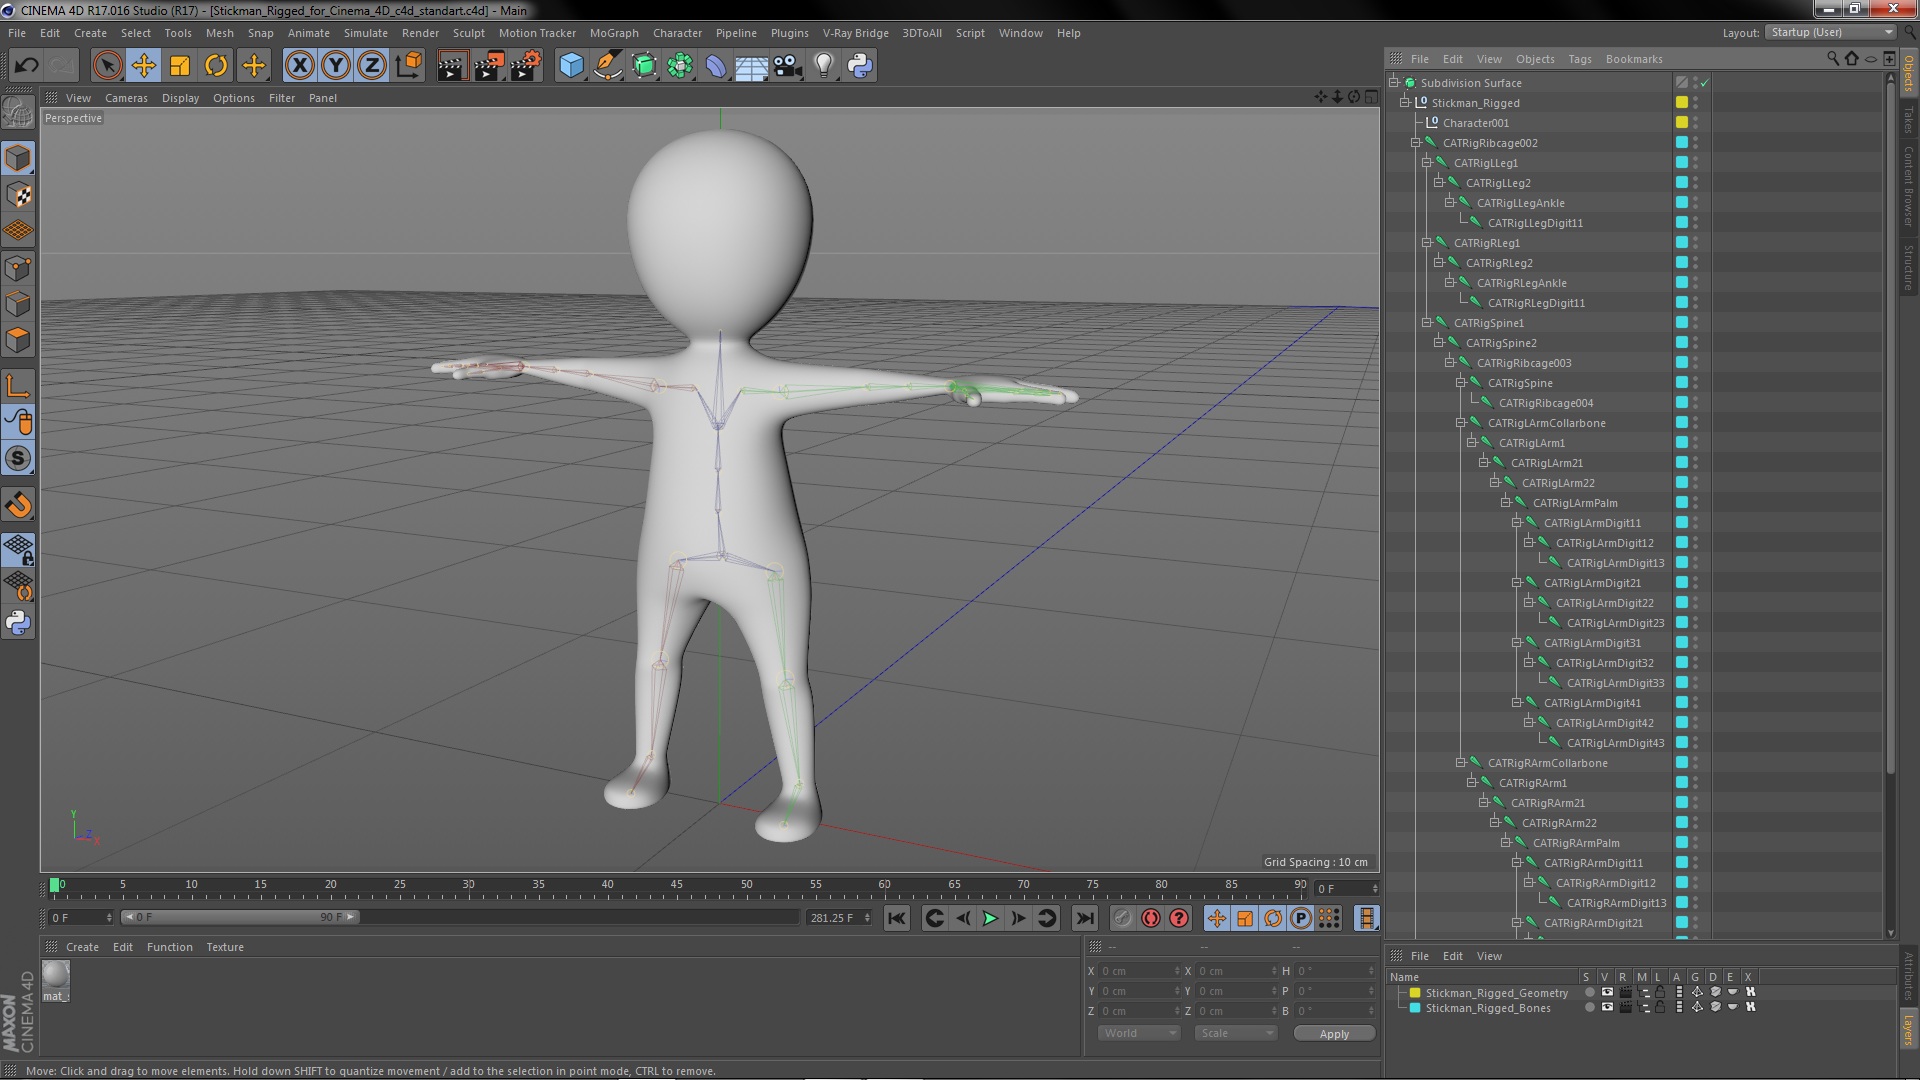Collapse the CATRigSpine1 branch
Viewport: 1920px width, 1080px height.
coord(1427,323)
